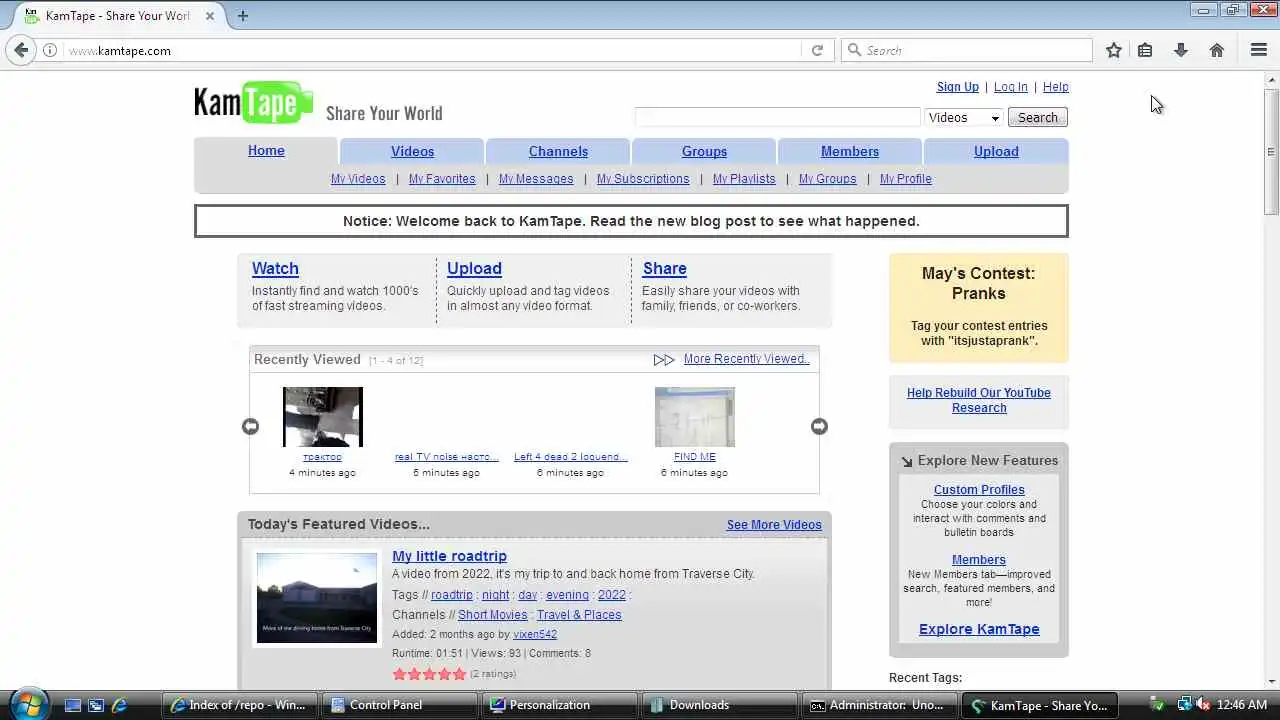The width and height of the screenshot is (1280, 720).
Task: Click the Sign Up link
Action: click(958, 87)
